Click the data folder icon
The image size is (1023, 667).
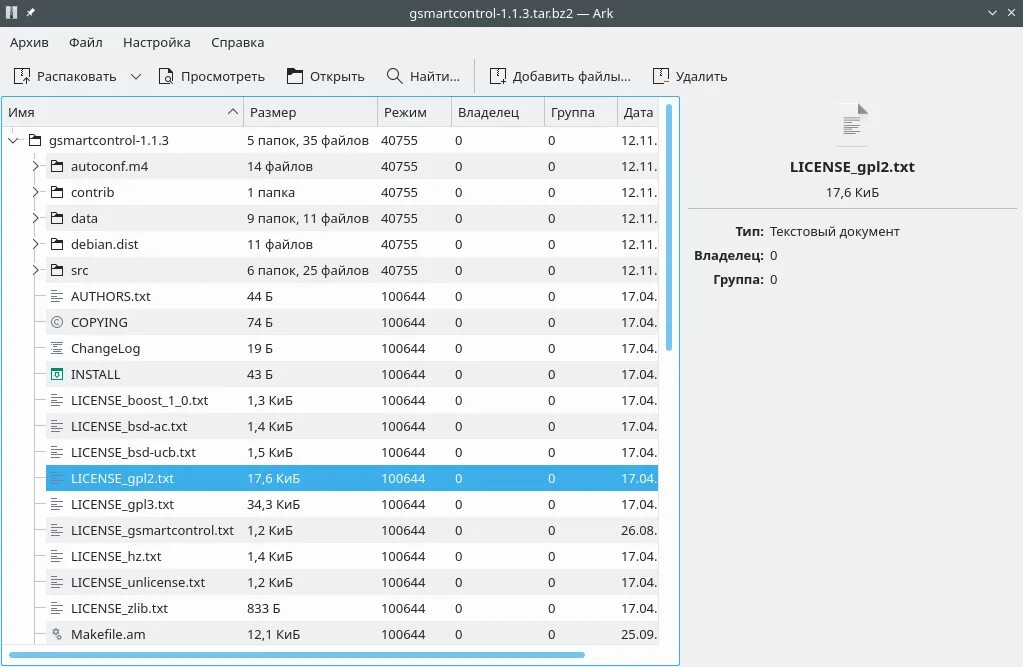click(x=57, y=218)
